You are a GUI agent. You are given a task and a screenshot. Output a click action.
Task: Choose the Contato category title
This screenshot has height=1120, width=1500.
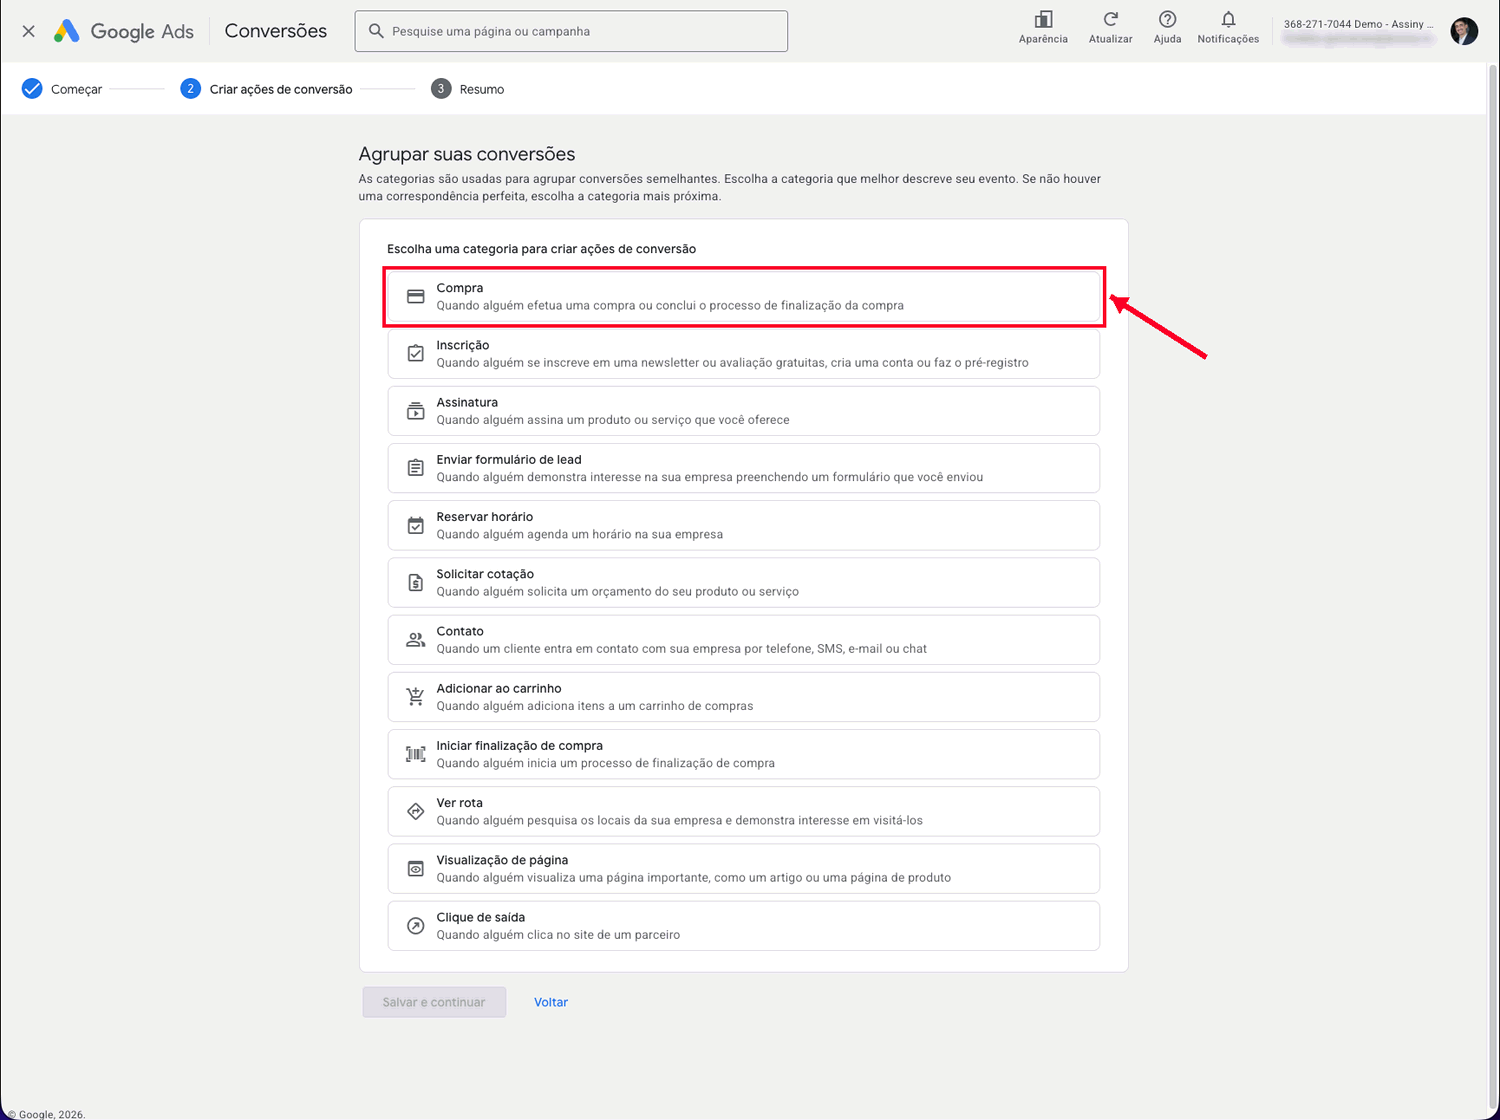pyautogui.click(x=460, y=631)
